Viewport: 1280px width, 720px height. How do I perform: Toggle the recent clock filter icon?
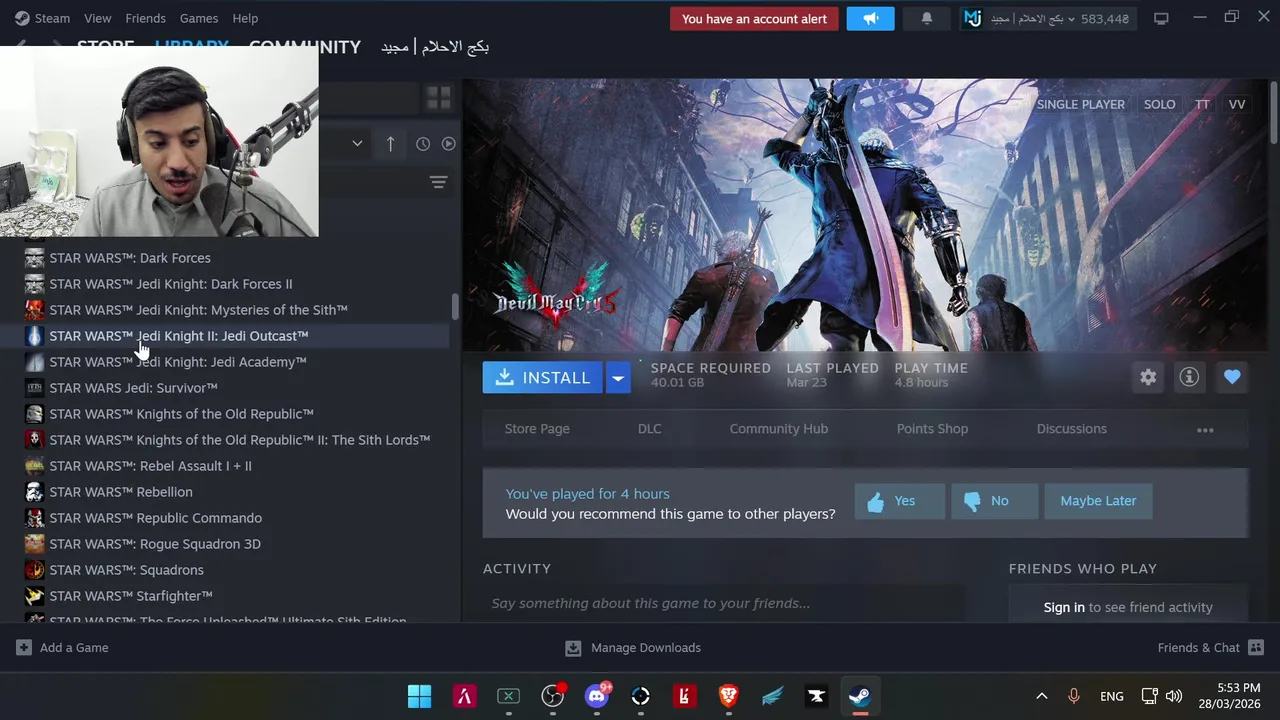423,143
